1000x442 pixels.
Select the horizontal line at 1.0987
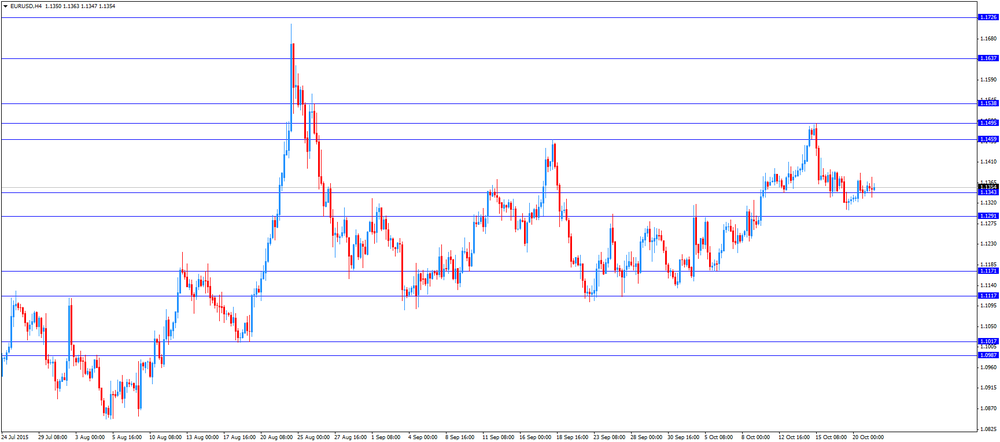(488, 355)
